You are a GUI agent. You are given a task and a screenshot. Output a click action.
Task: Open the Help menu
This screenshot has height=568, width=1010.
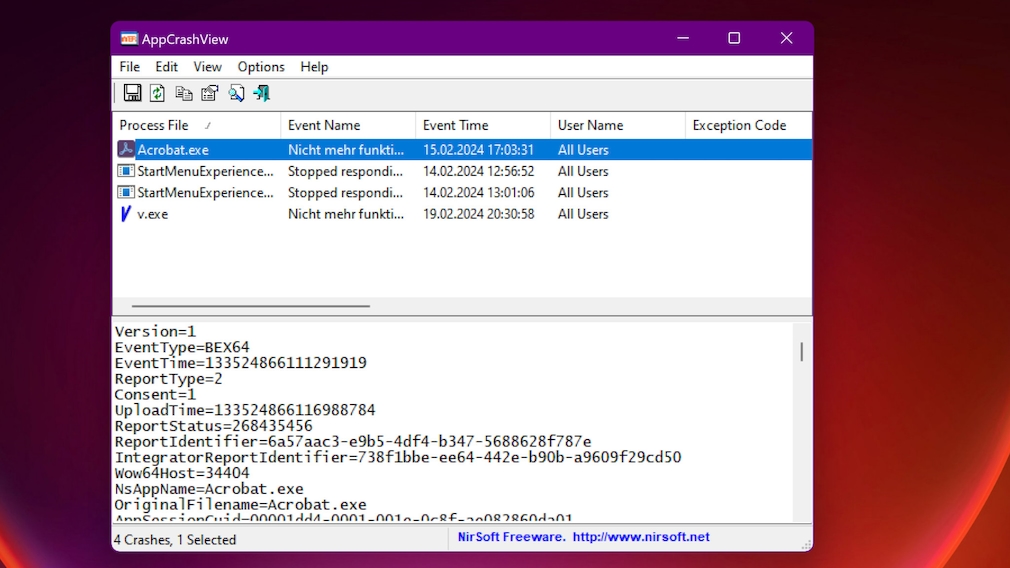coord(314,67)
